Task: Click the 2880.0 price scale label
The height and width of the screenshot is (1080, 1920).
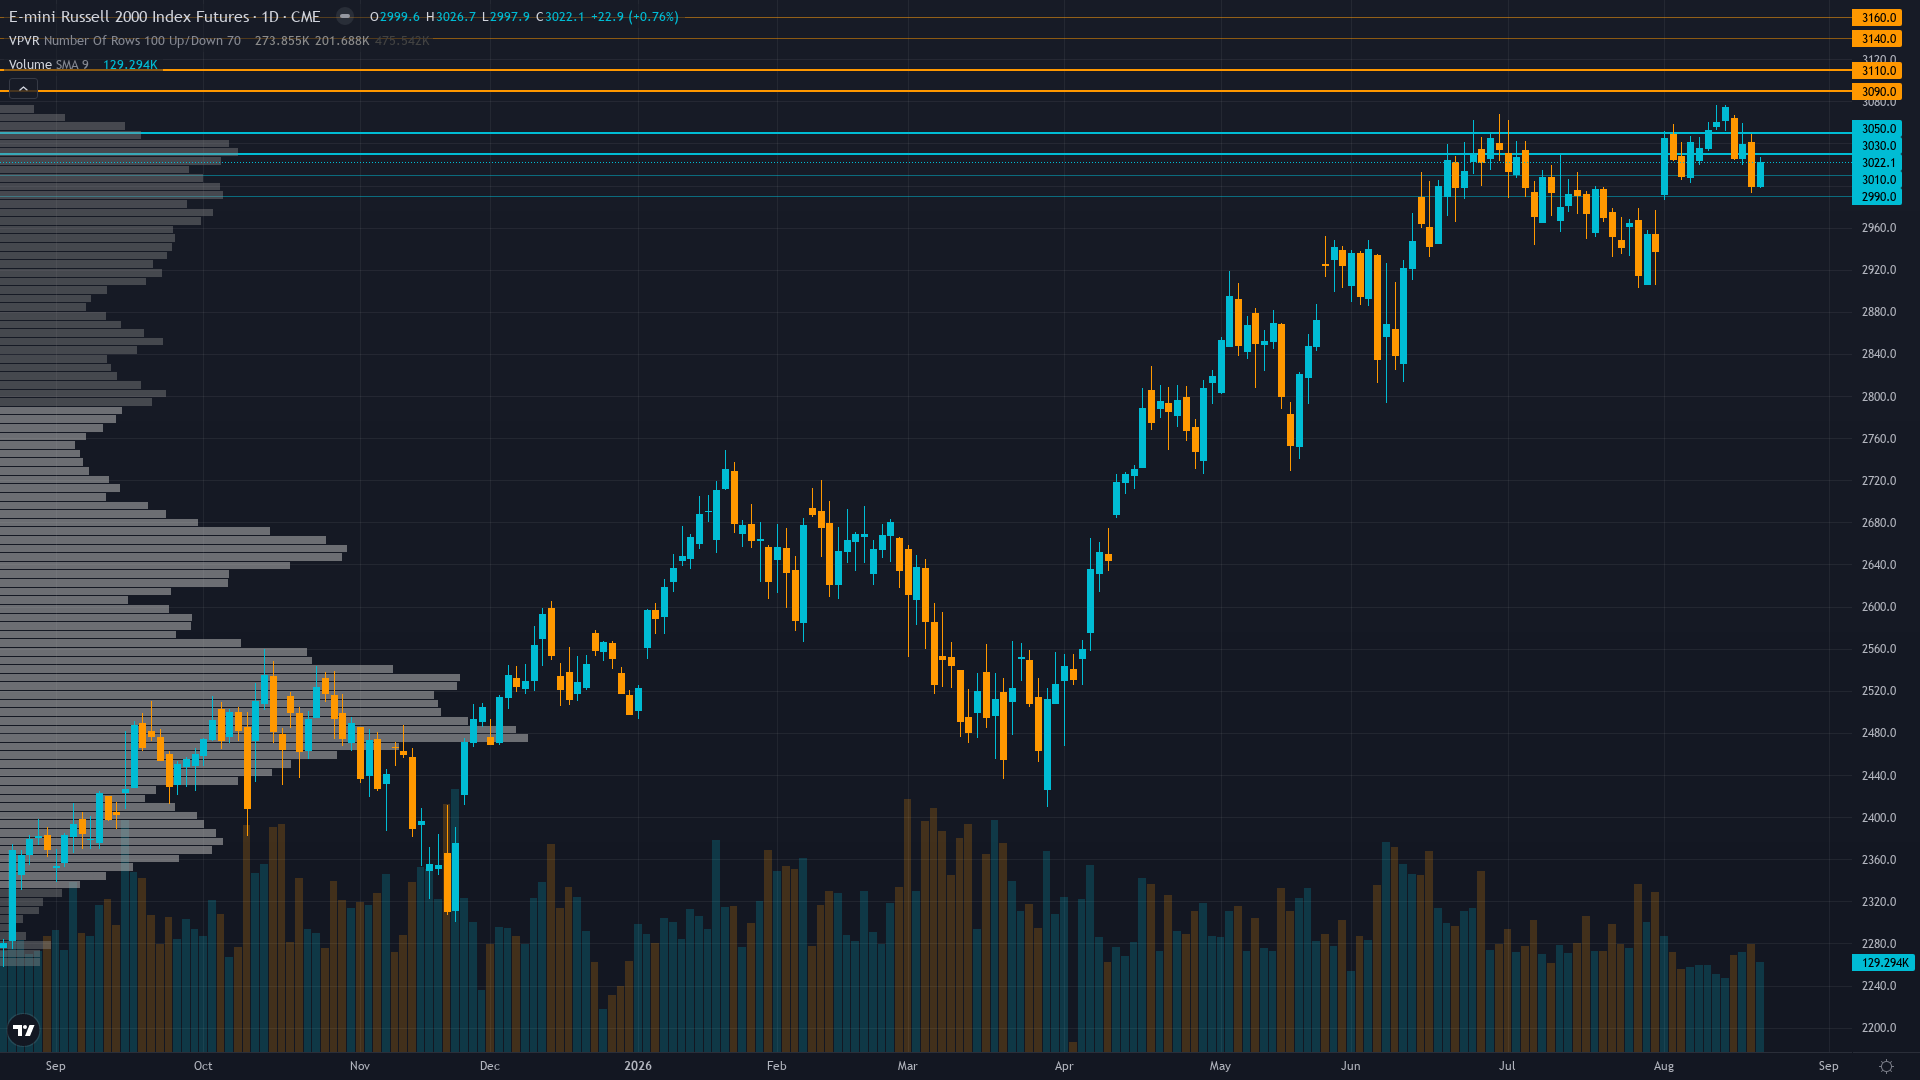Action: (x=1879, y=312)
